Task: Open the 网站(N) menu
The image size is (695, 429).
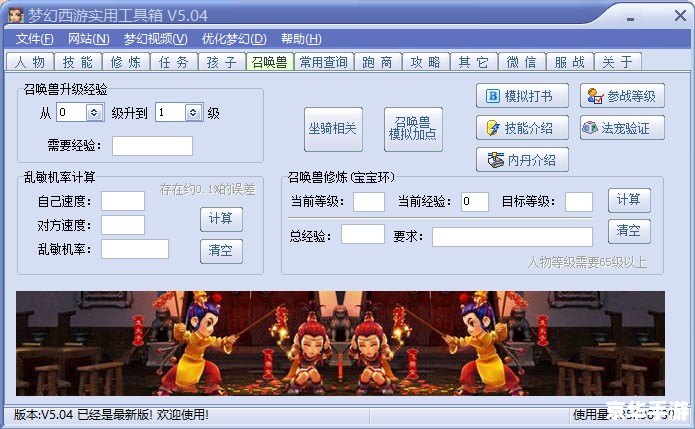Action: point(88,39)
